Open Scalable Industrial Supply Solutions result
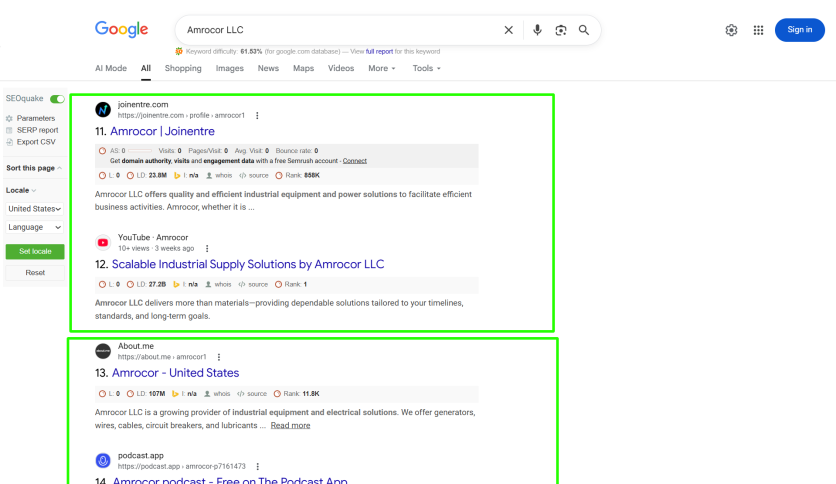The image size is (836, 484). pyautogui.click(x=248, y=264)
